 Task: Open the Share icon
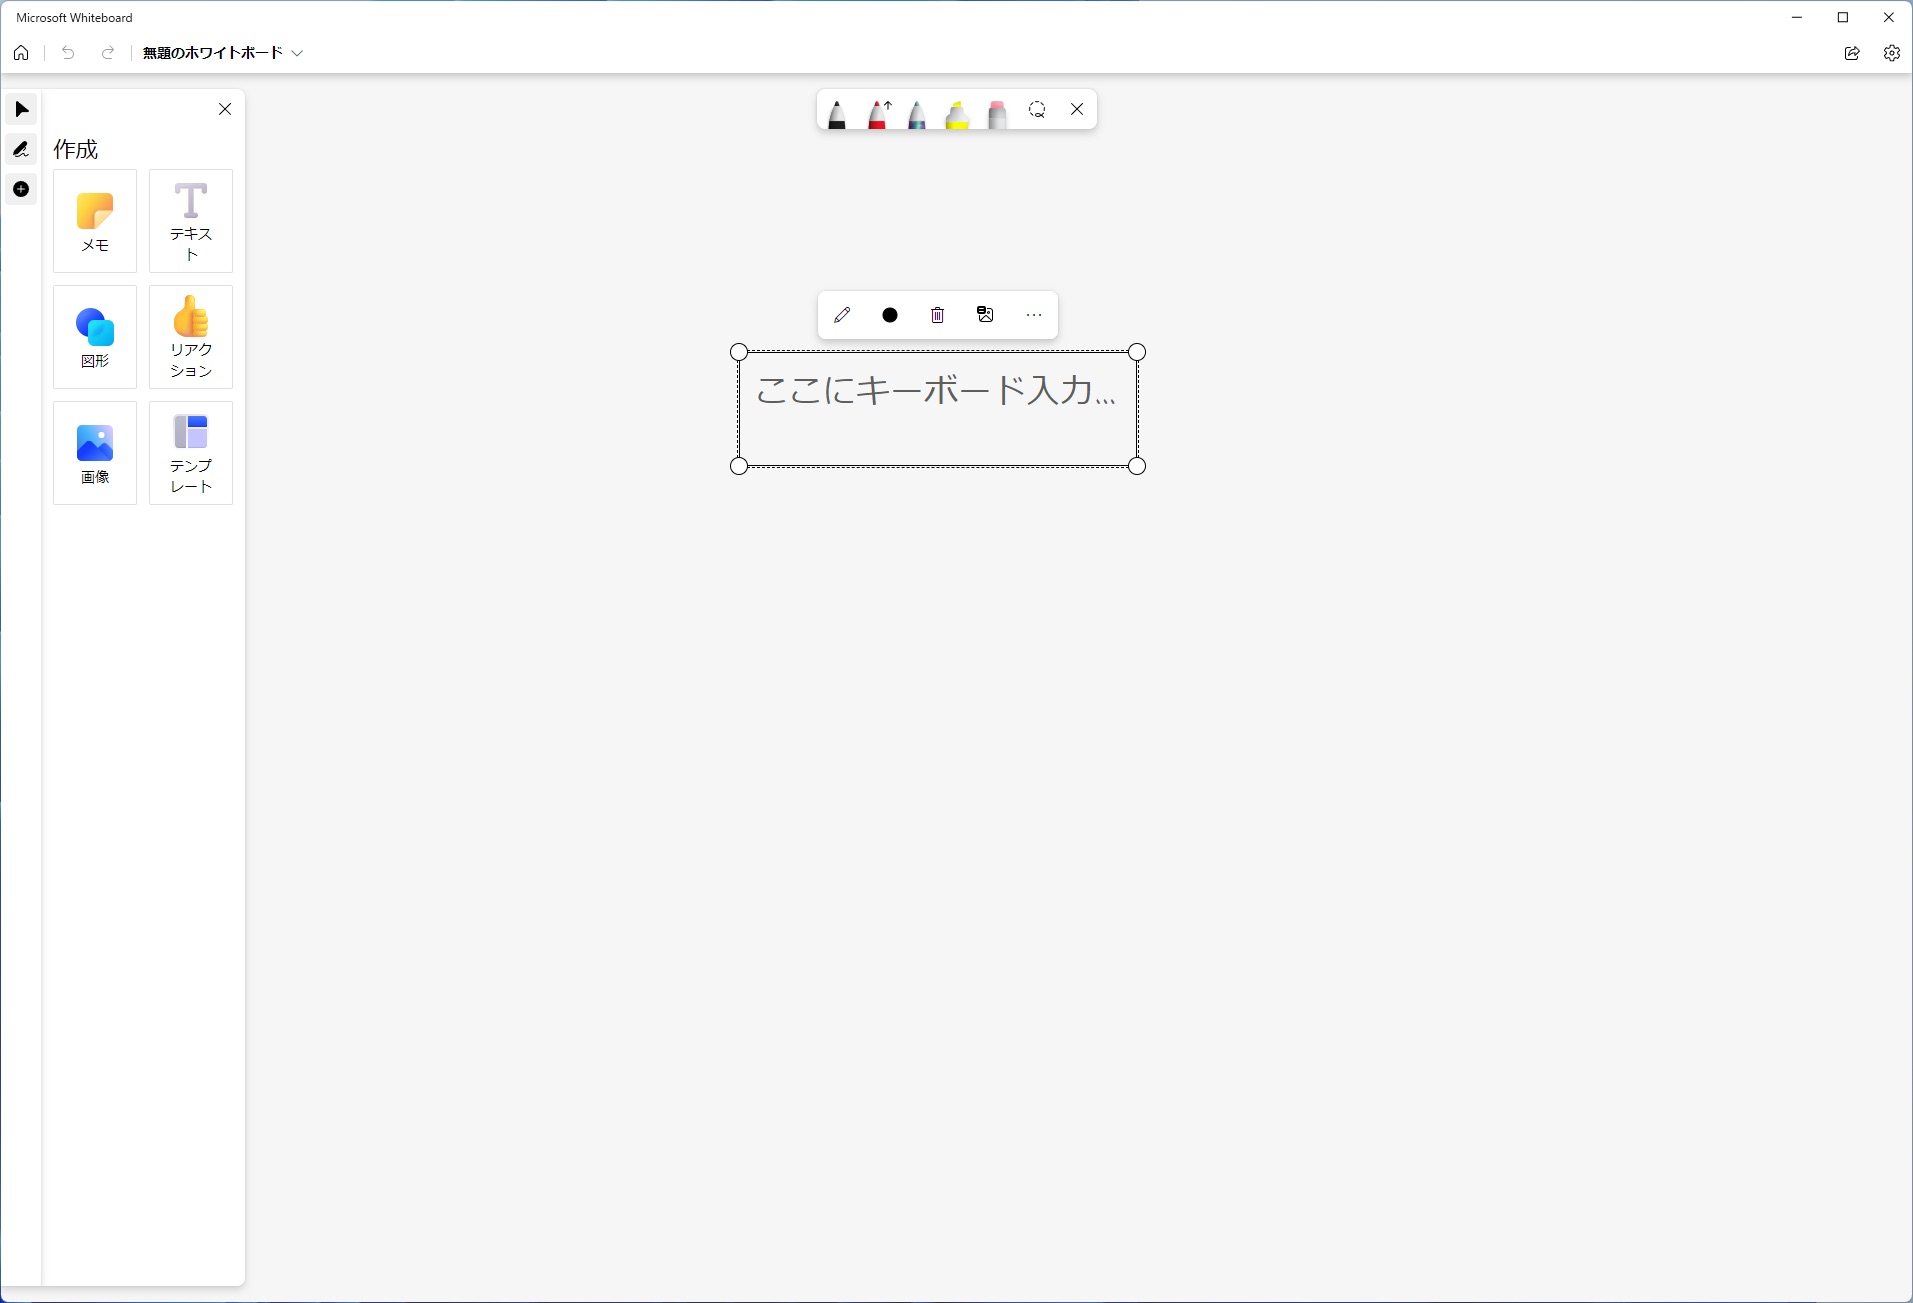coord(1852,53)
